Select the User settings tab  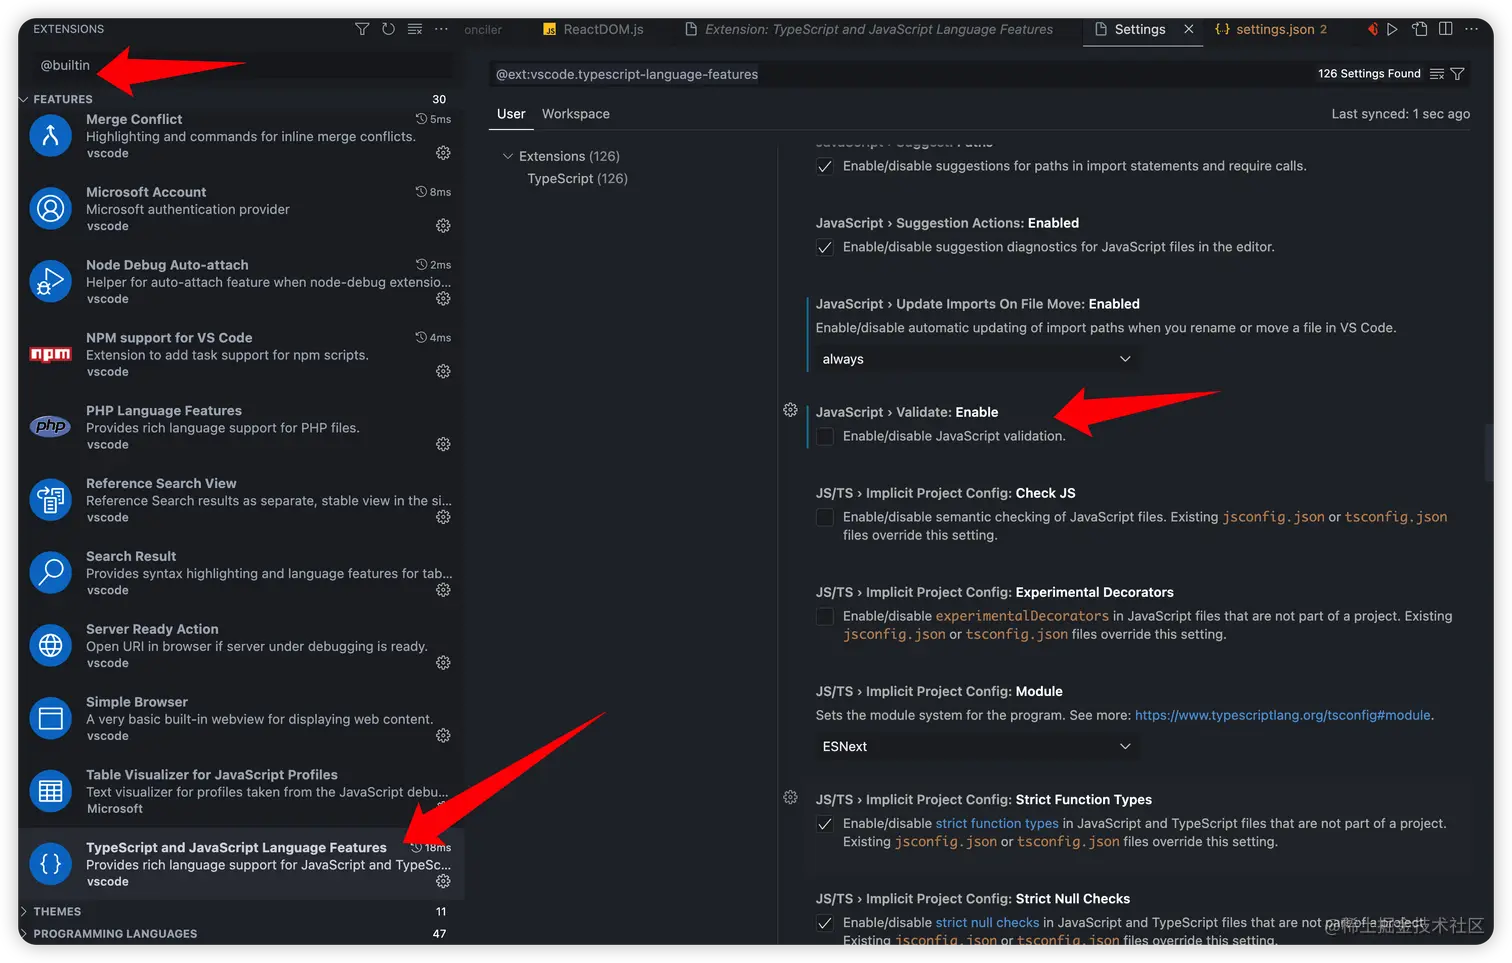(511, 114)
